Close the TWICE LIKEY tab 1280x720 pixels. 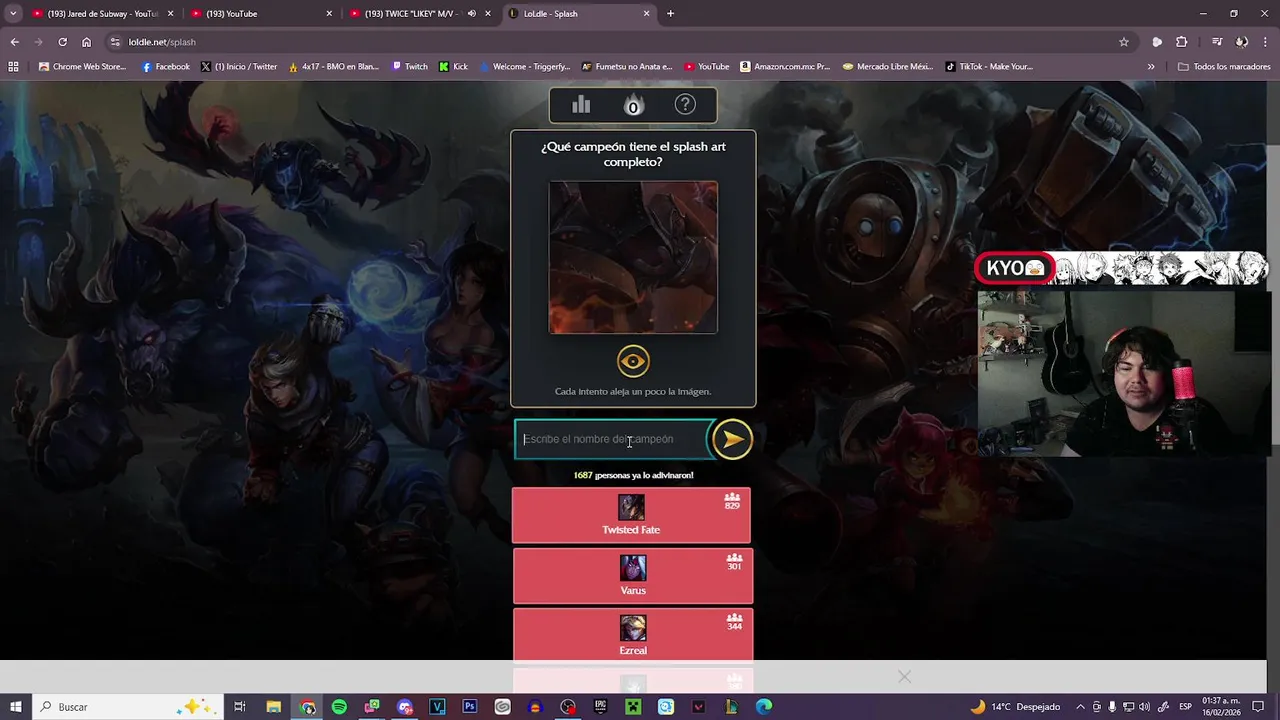pos(488,14)
